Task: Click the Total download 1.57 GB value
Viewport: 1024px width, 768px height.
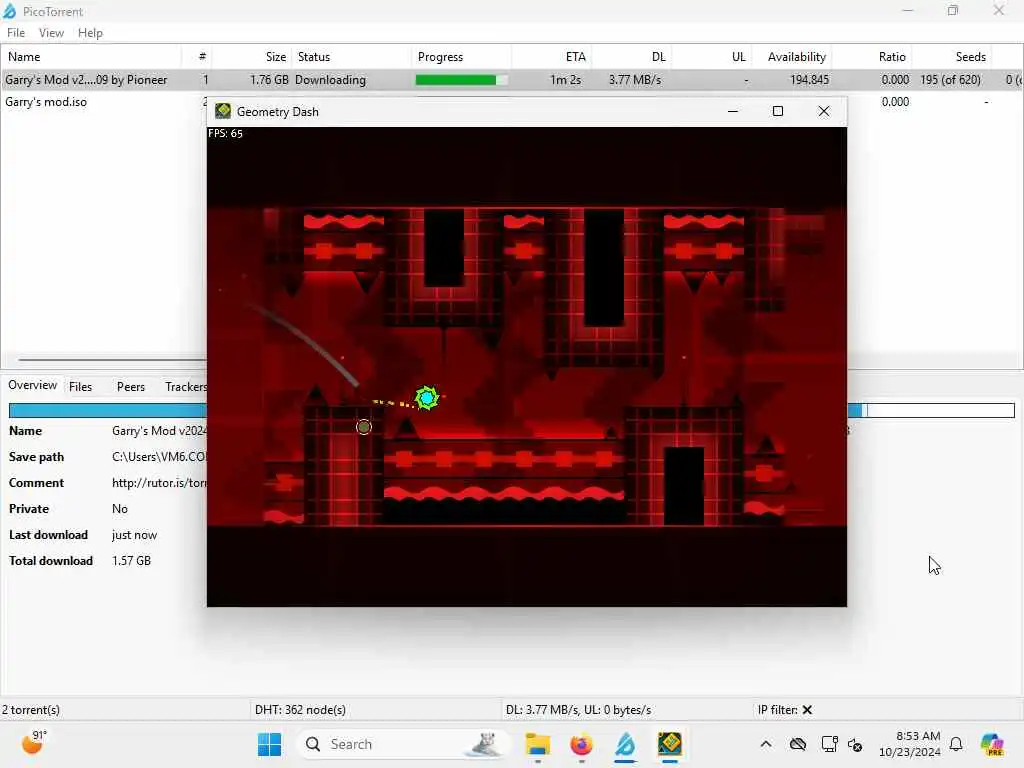Action: 131,561
